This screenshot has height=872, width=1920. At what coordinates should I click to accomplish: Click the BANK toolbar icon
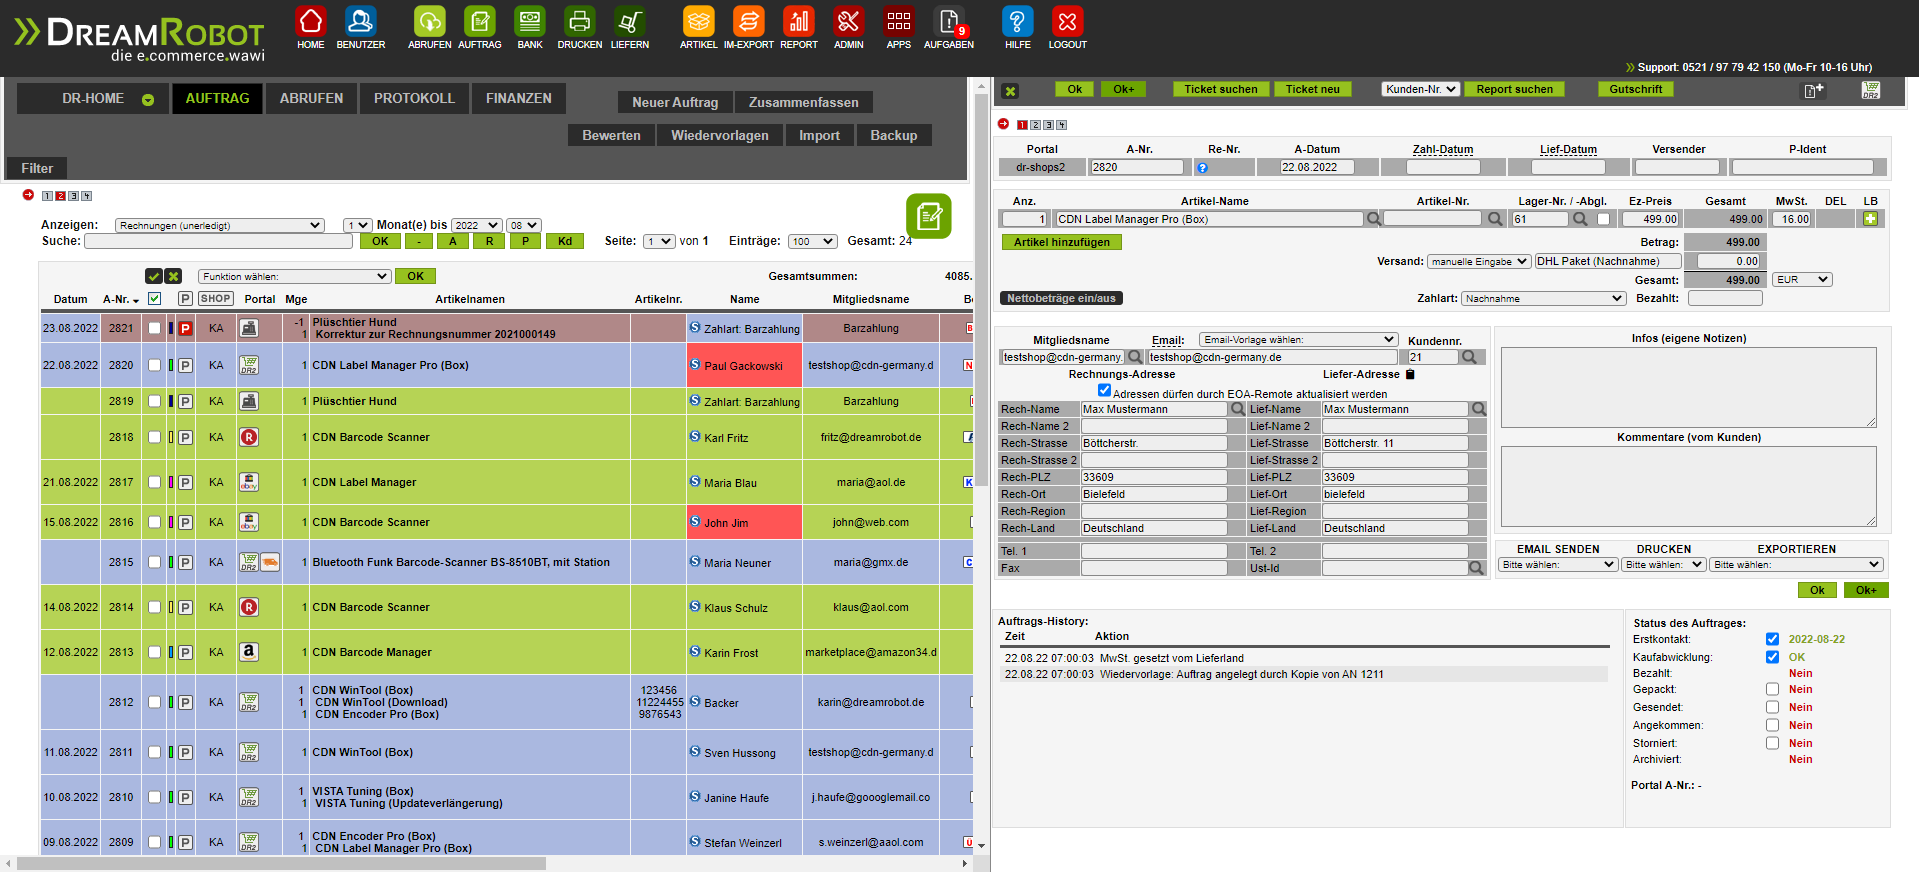point(530,22)
